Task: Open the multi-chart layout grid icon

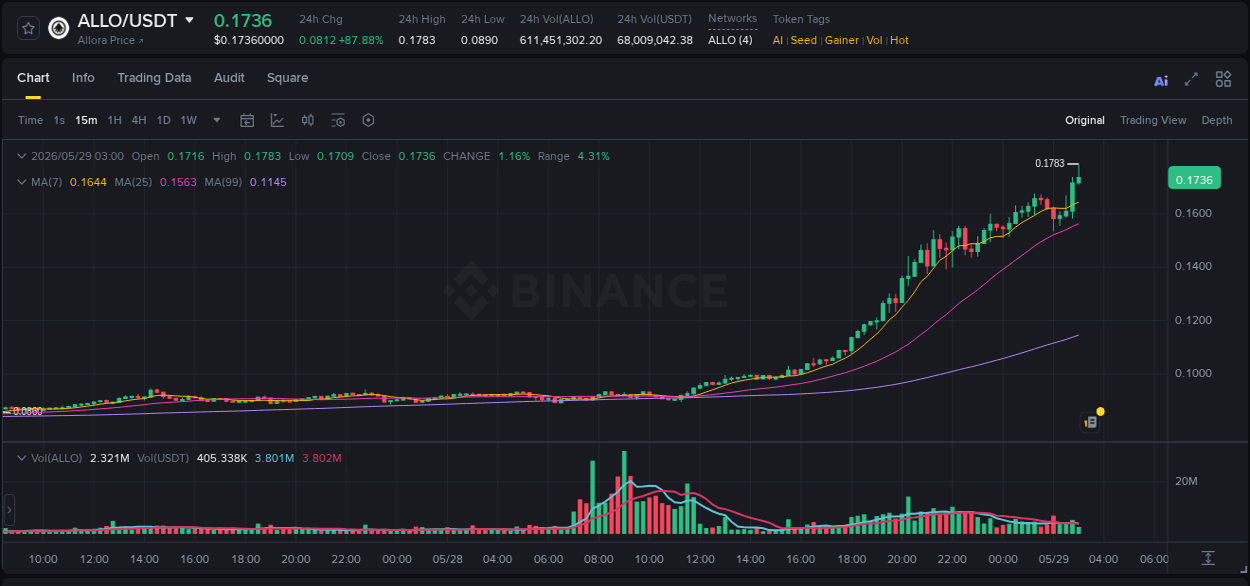Action: click(x=1223, y=80)
